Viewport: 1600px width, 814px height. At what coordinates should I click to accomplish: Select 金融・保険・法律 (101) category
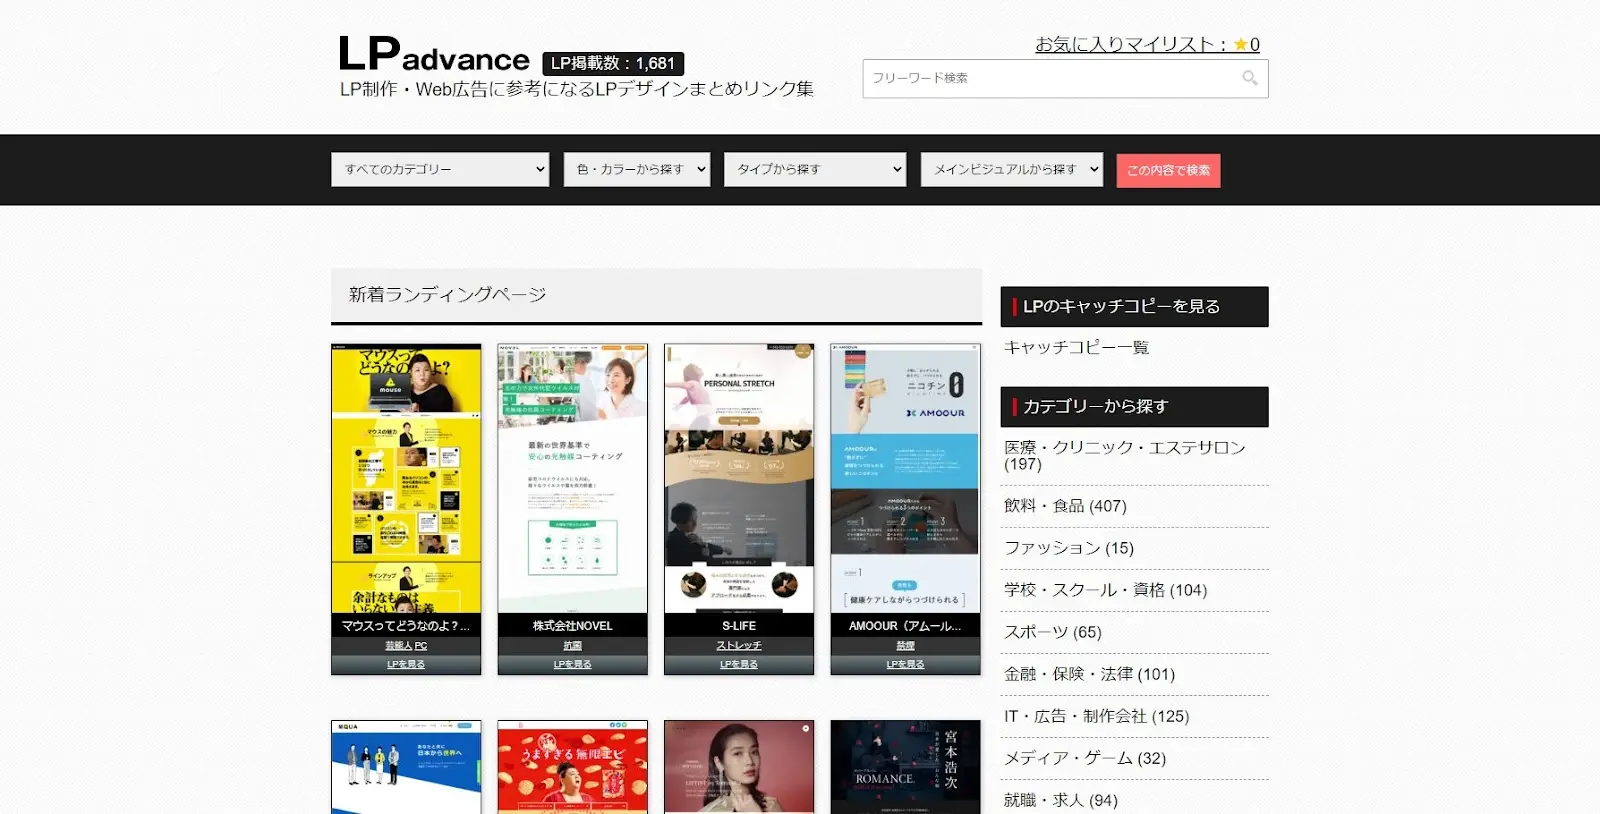coord(1089,674)
